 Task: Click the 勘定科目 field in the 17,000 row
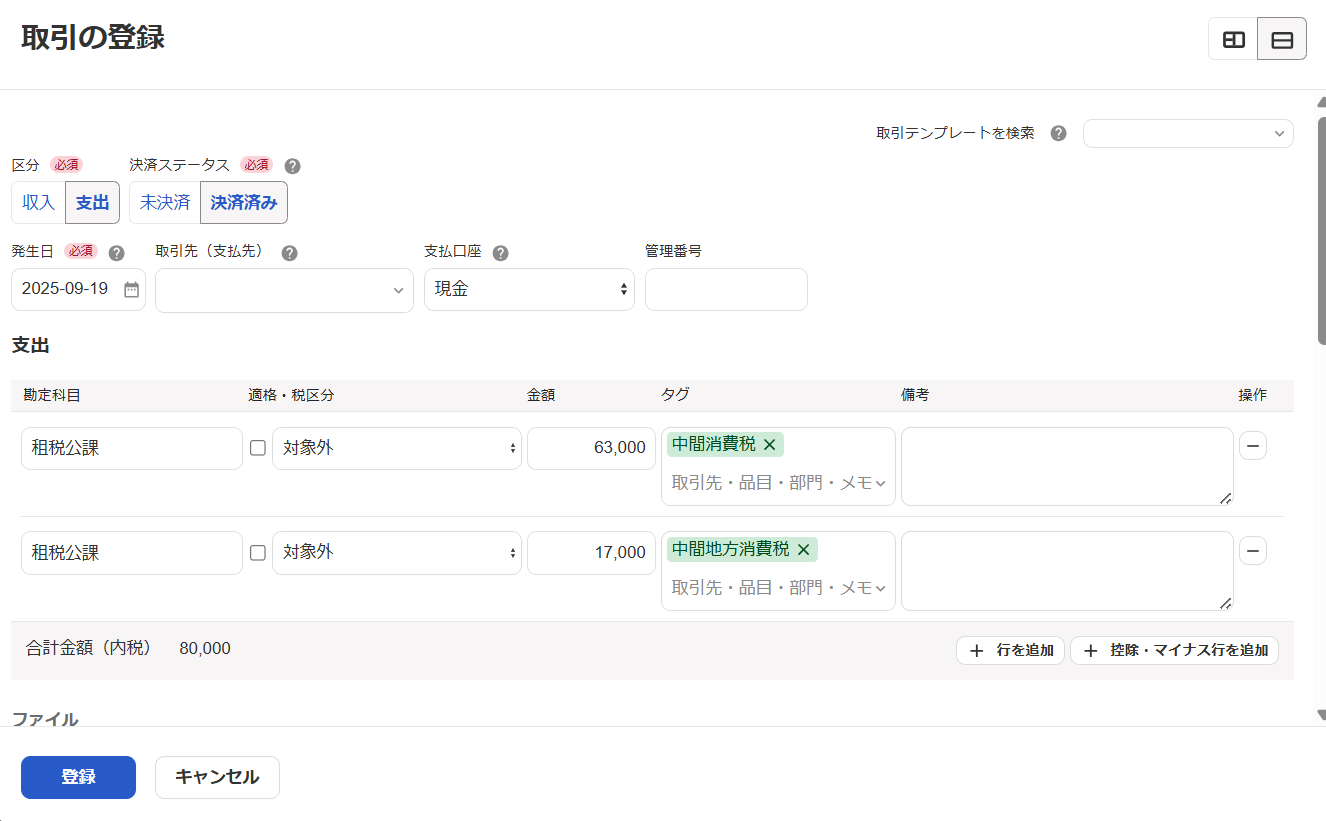(132, 552)
